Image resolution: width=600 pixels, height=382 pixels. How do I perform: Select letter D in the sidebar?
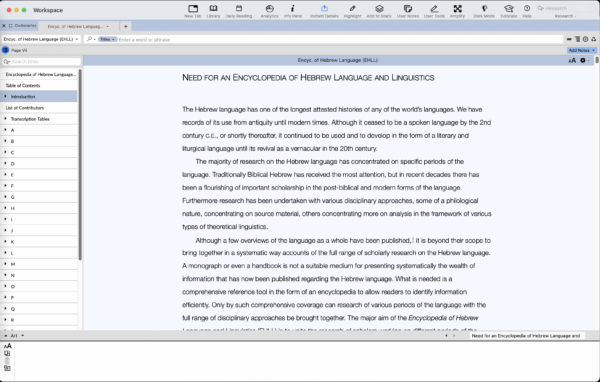(39, 163)
